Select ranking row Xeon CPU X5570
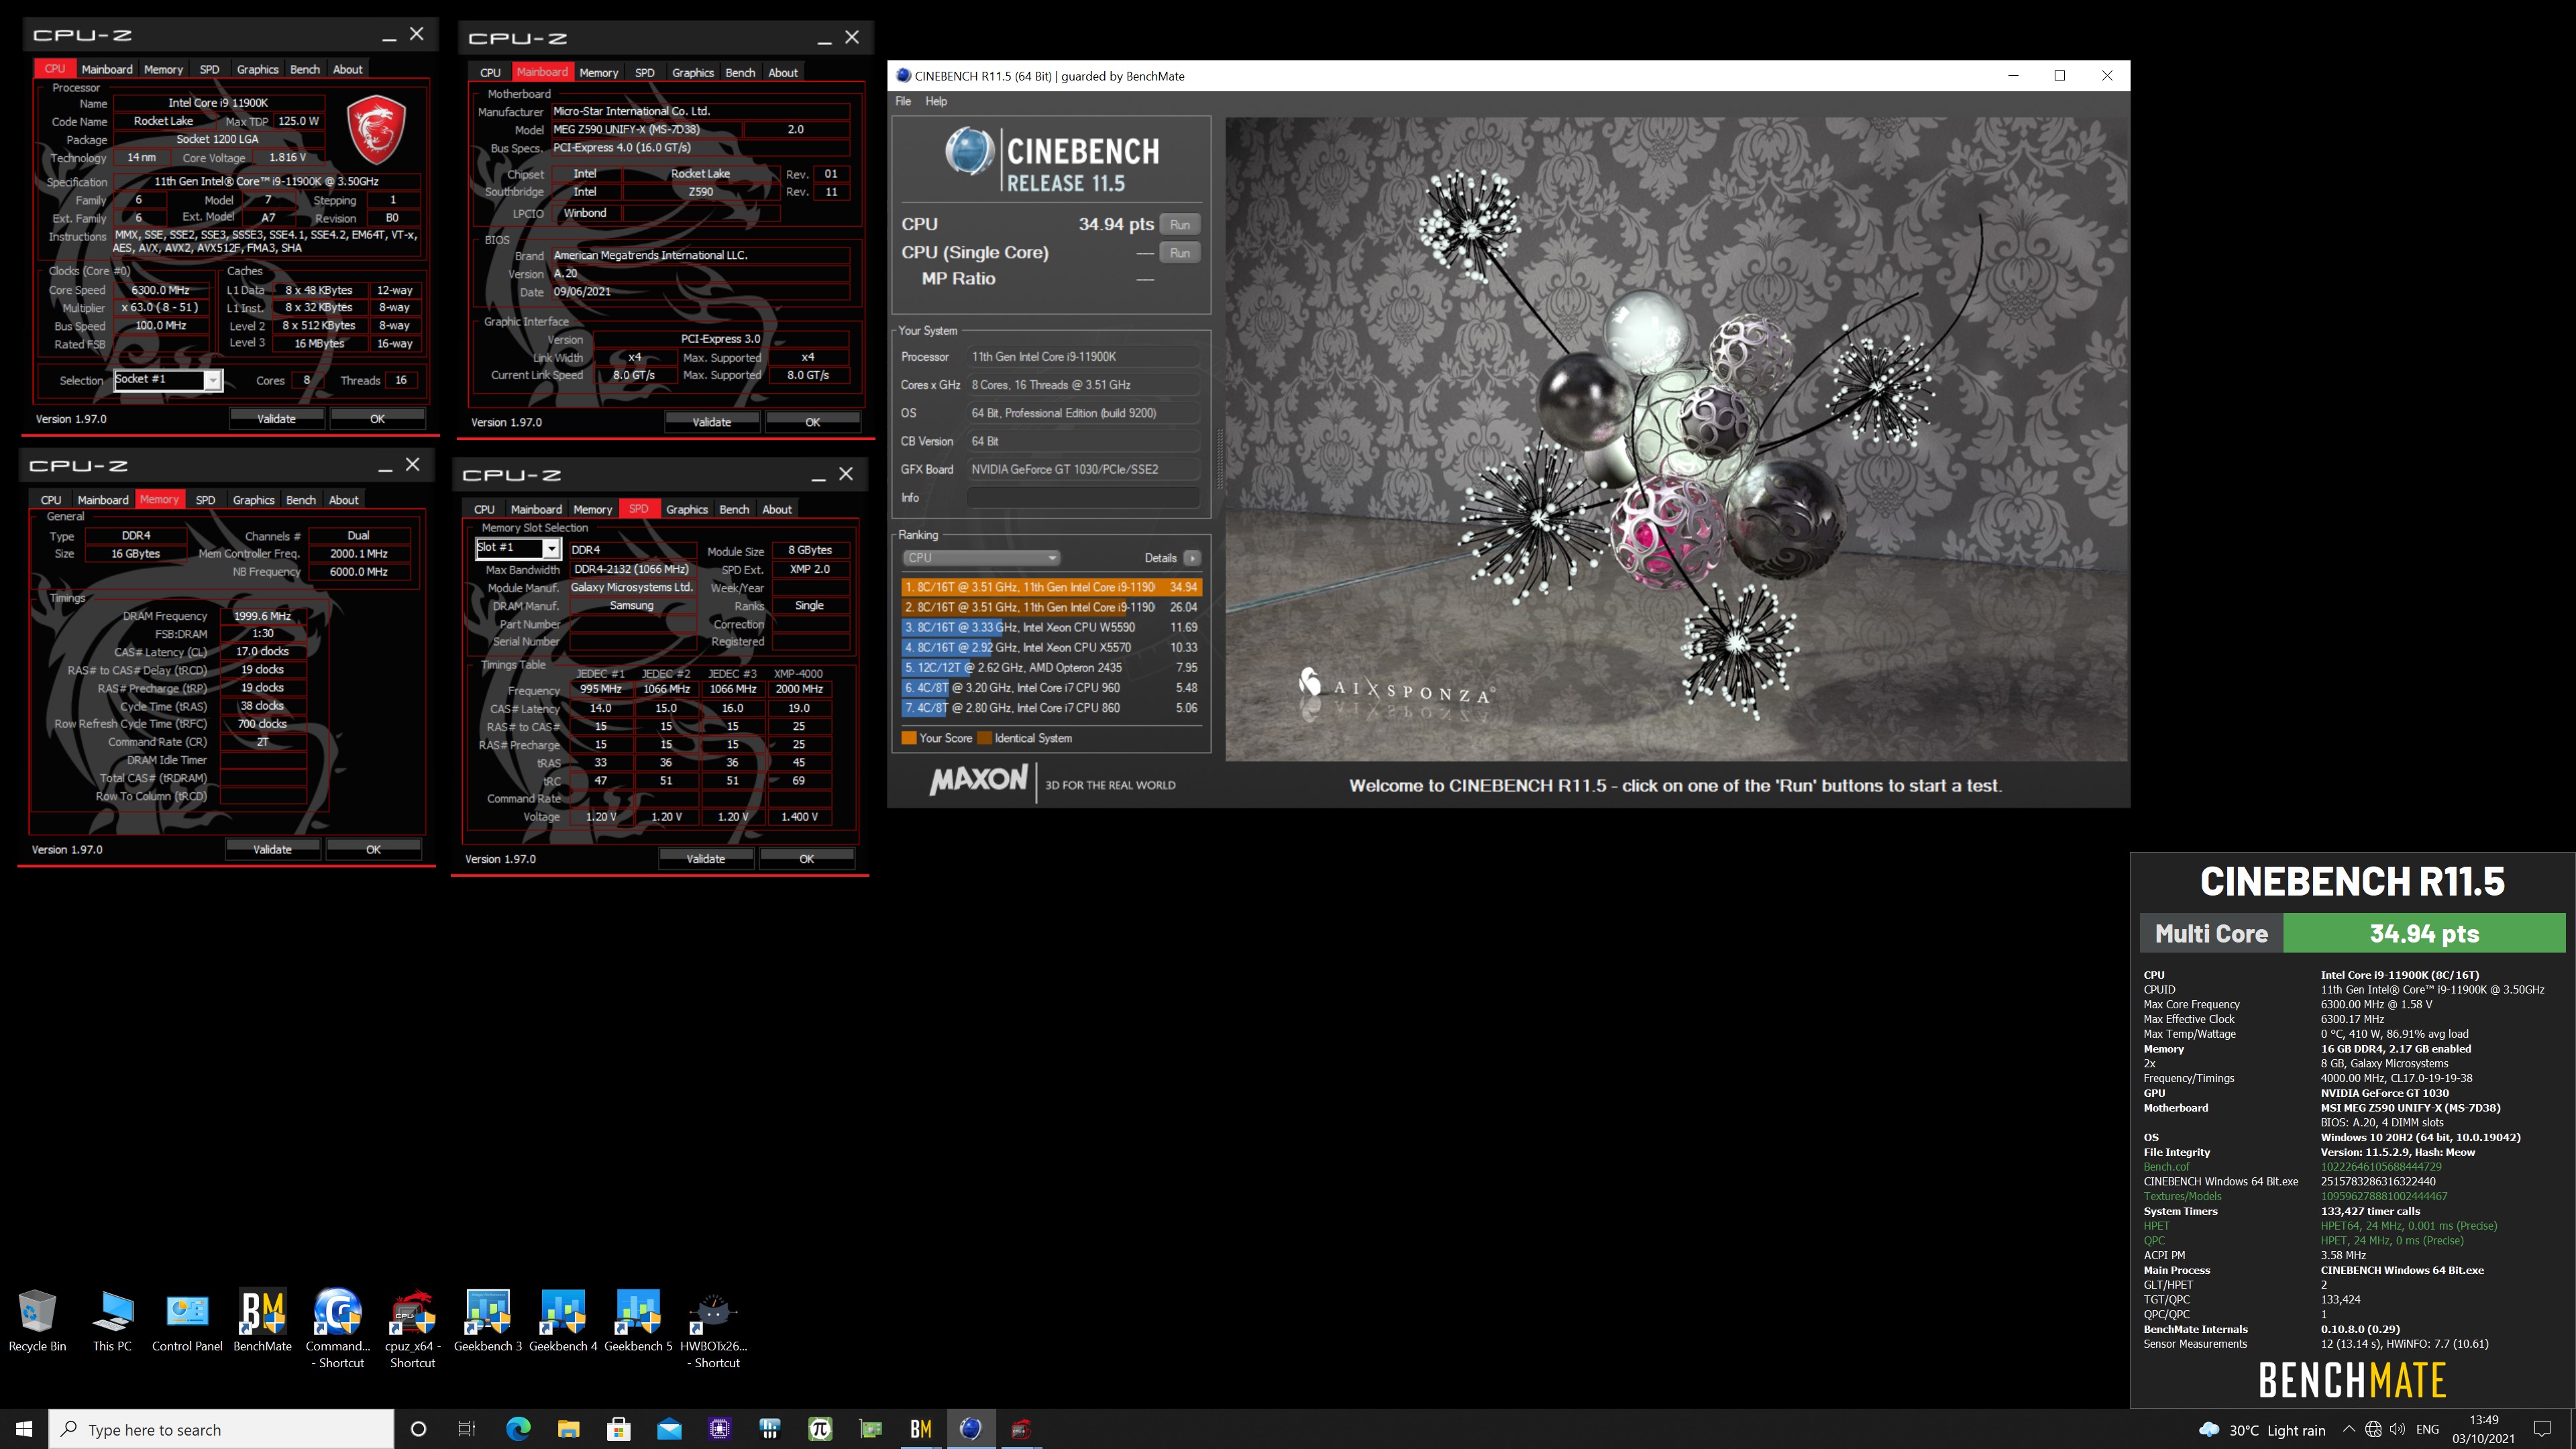This screenshot has width=2576, height=1449. click(x=1050, y=647)
